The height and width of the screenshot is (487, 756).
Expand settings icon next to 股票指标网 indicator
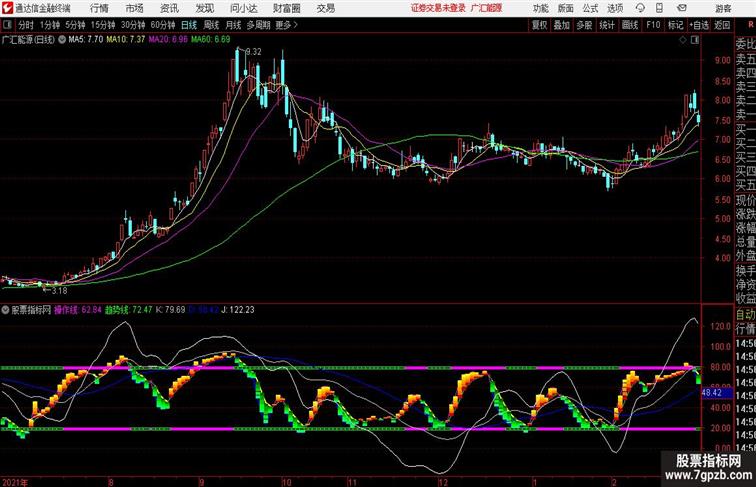5,310
